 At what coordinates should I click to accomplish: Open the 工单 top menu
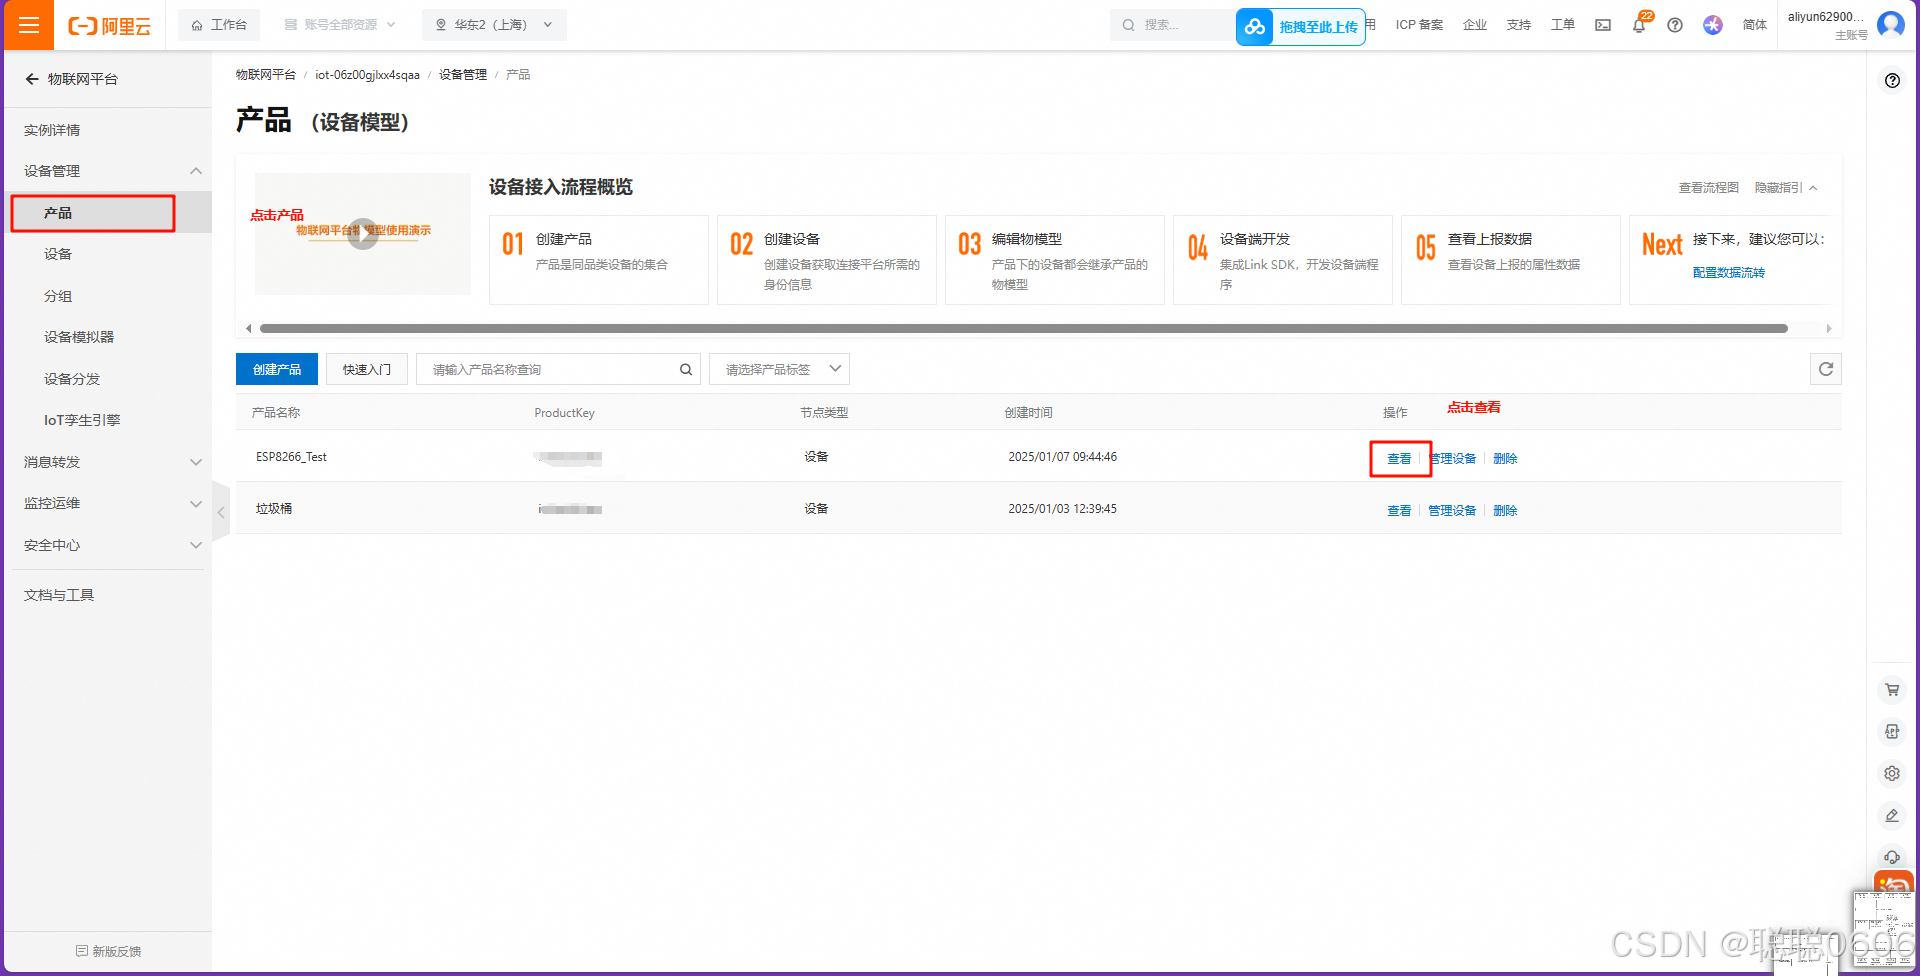pos(1563,25)
